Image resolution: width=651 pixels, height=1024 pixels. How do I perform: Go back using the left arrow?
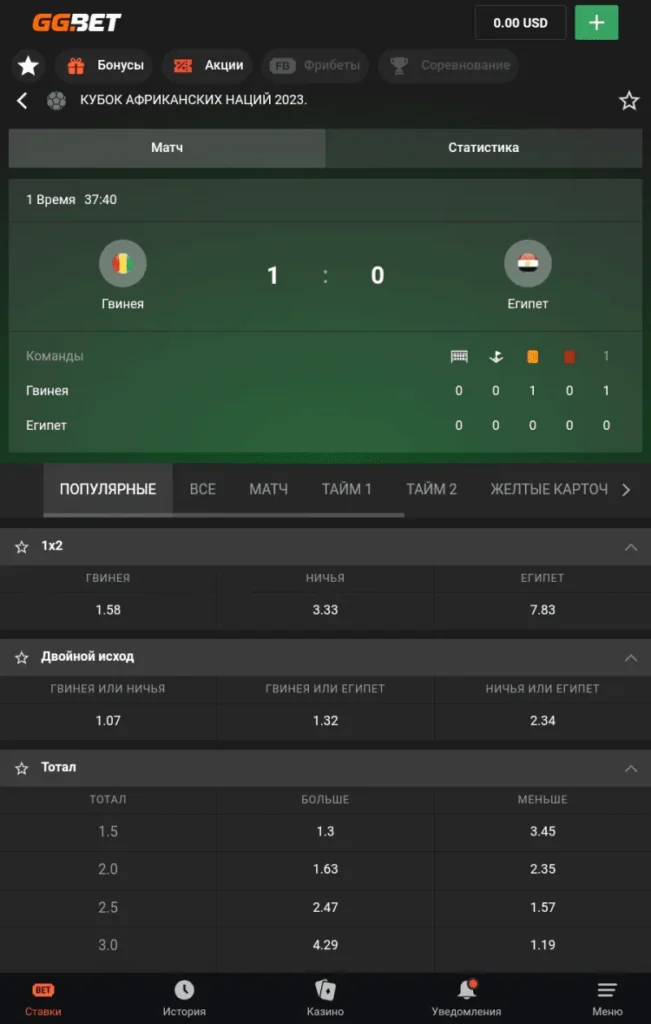click(x=22, y=101)
